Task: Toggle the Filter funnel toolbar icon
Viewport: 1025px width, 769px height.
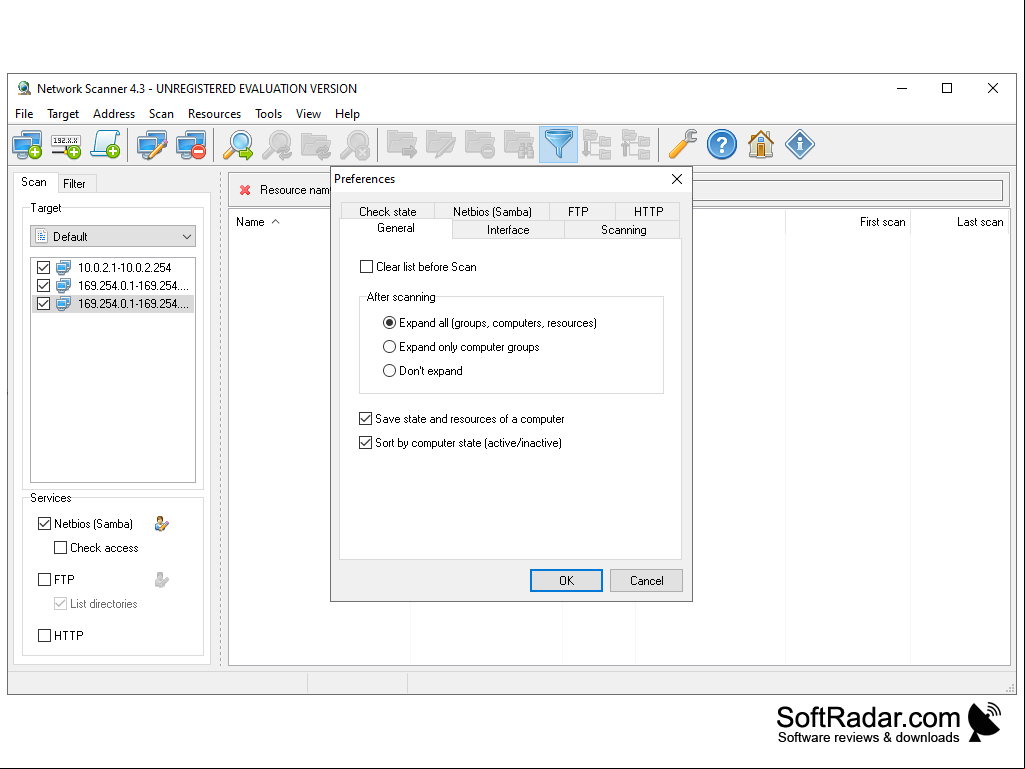Action: (x=558, y=145)
